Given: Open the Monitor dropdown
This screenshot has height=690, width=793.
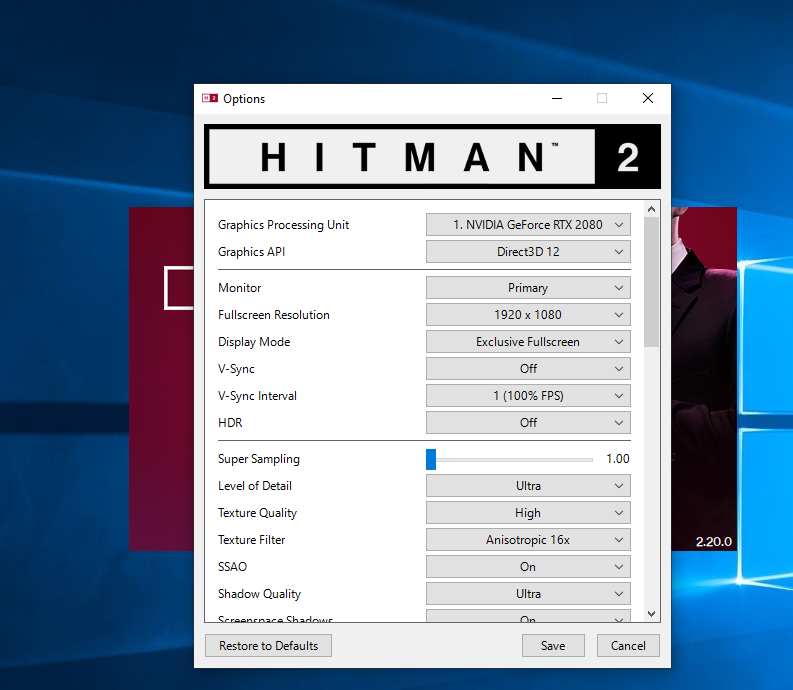Looking at the screenshot, I should click(x=528, y=288).
